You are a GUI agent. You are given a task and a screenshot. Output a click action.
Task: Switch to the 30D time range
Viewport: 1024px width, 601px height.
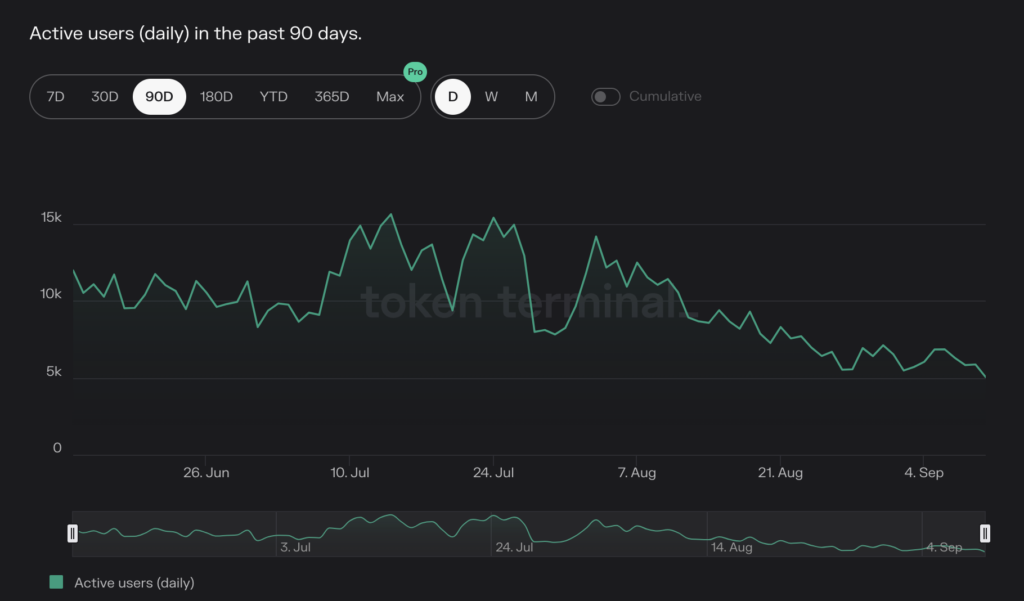coord(104,97)
